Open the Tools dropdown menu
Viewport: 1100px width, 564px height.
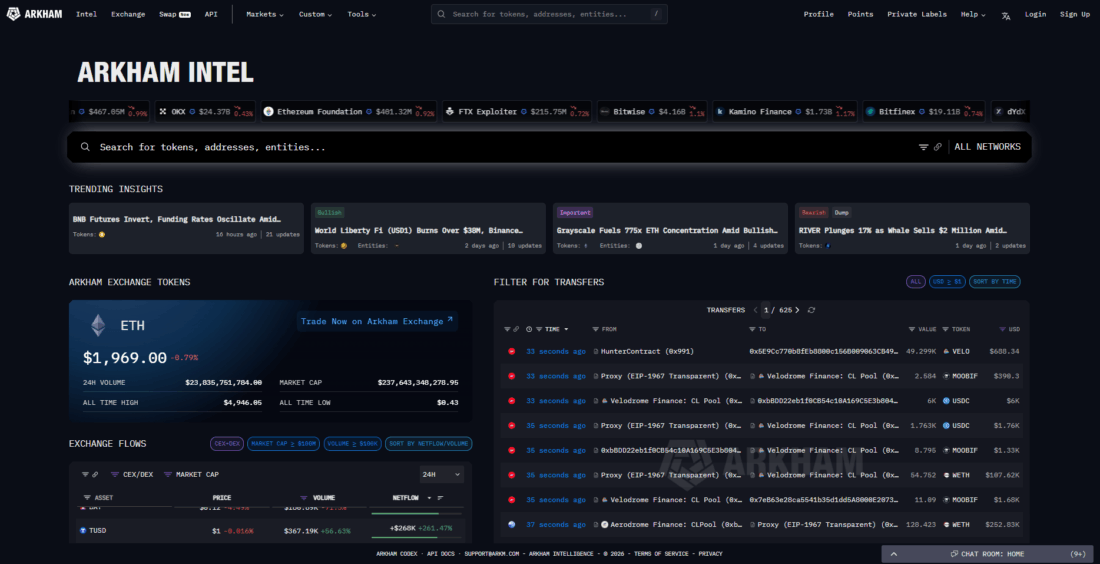tap(361, 14)
